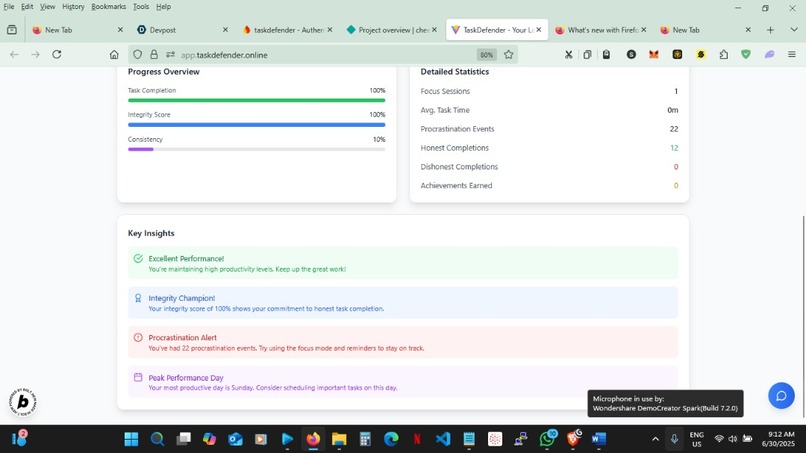Viewport: 806px width, 453px height.
Task: Click the Integrity Score progress bar
Action: point(257,124)
